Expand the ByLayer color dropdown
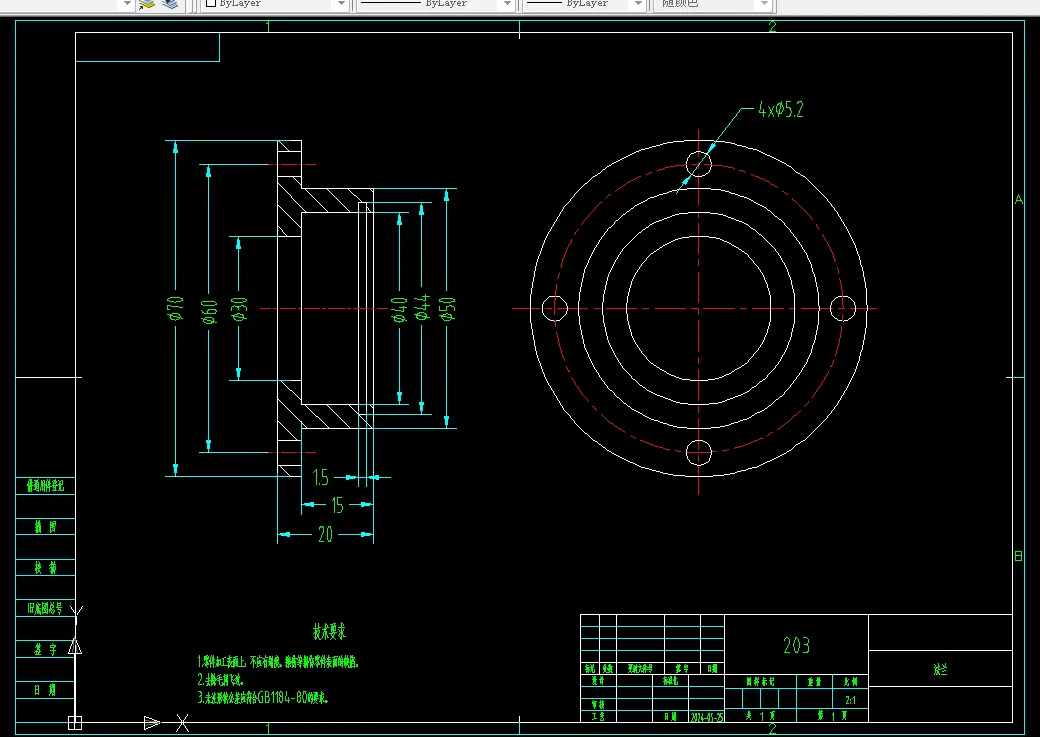This screenshot has height=737, width=1040. pyautogui.click(x=341, y=4)
